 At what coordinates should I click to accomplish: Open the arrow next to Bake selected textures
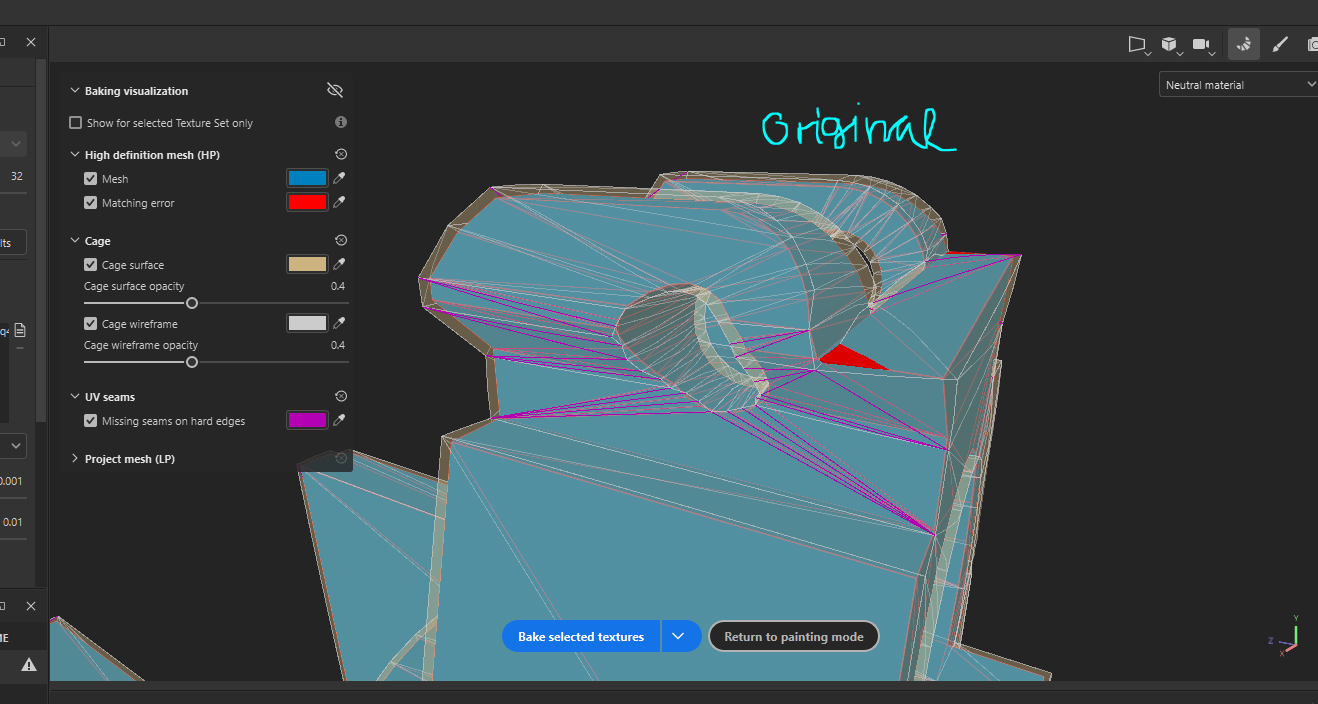point(679,637)
